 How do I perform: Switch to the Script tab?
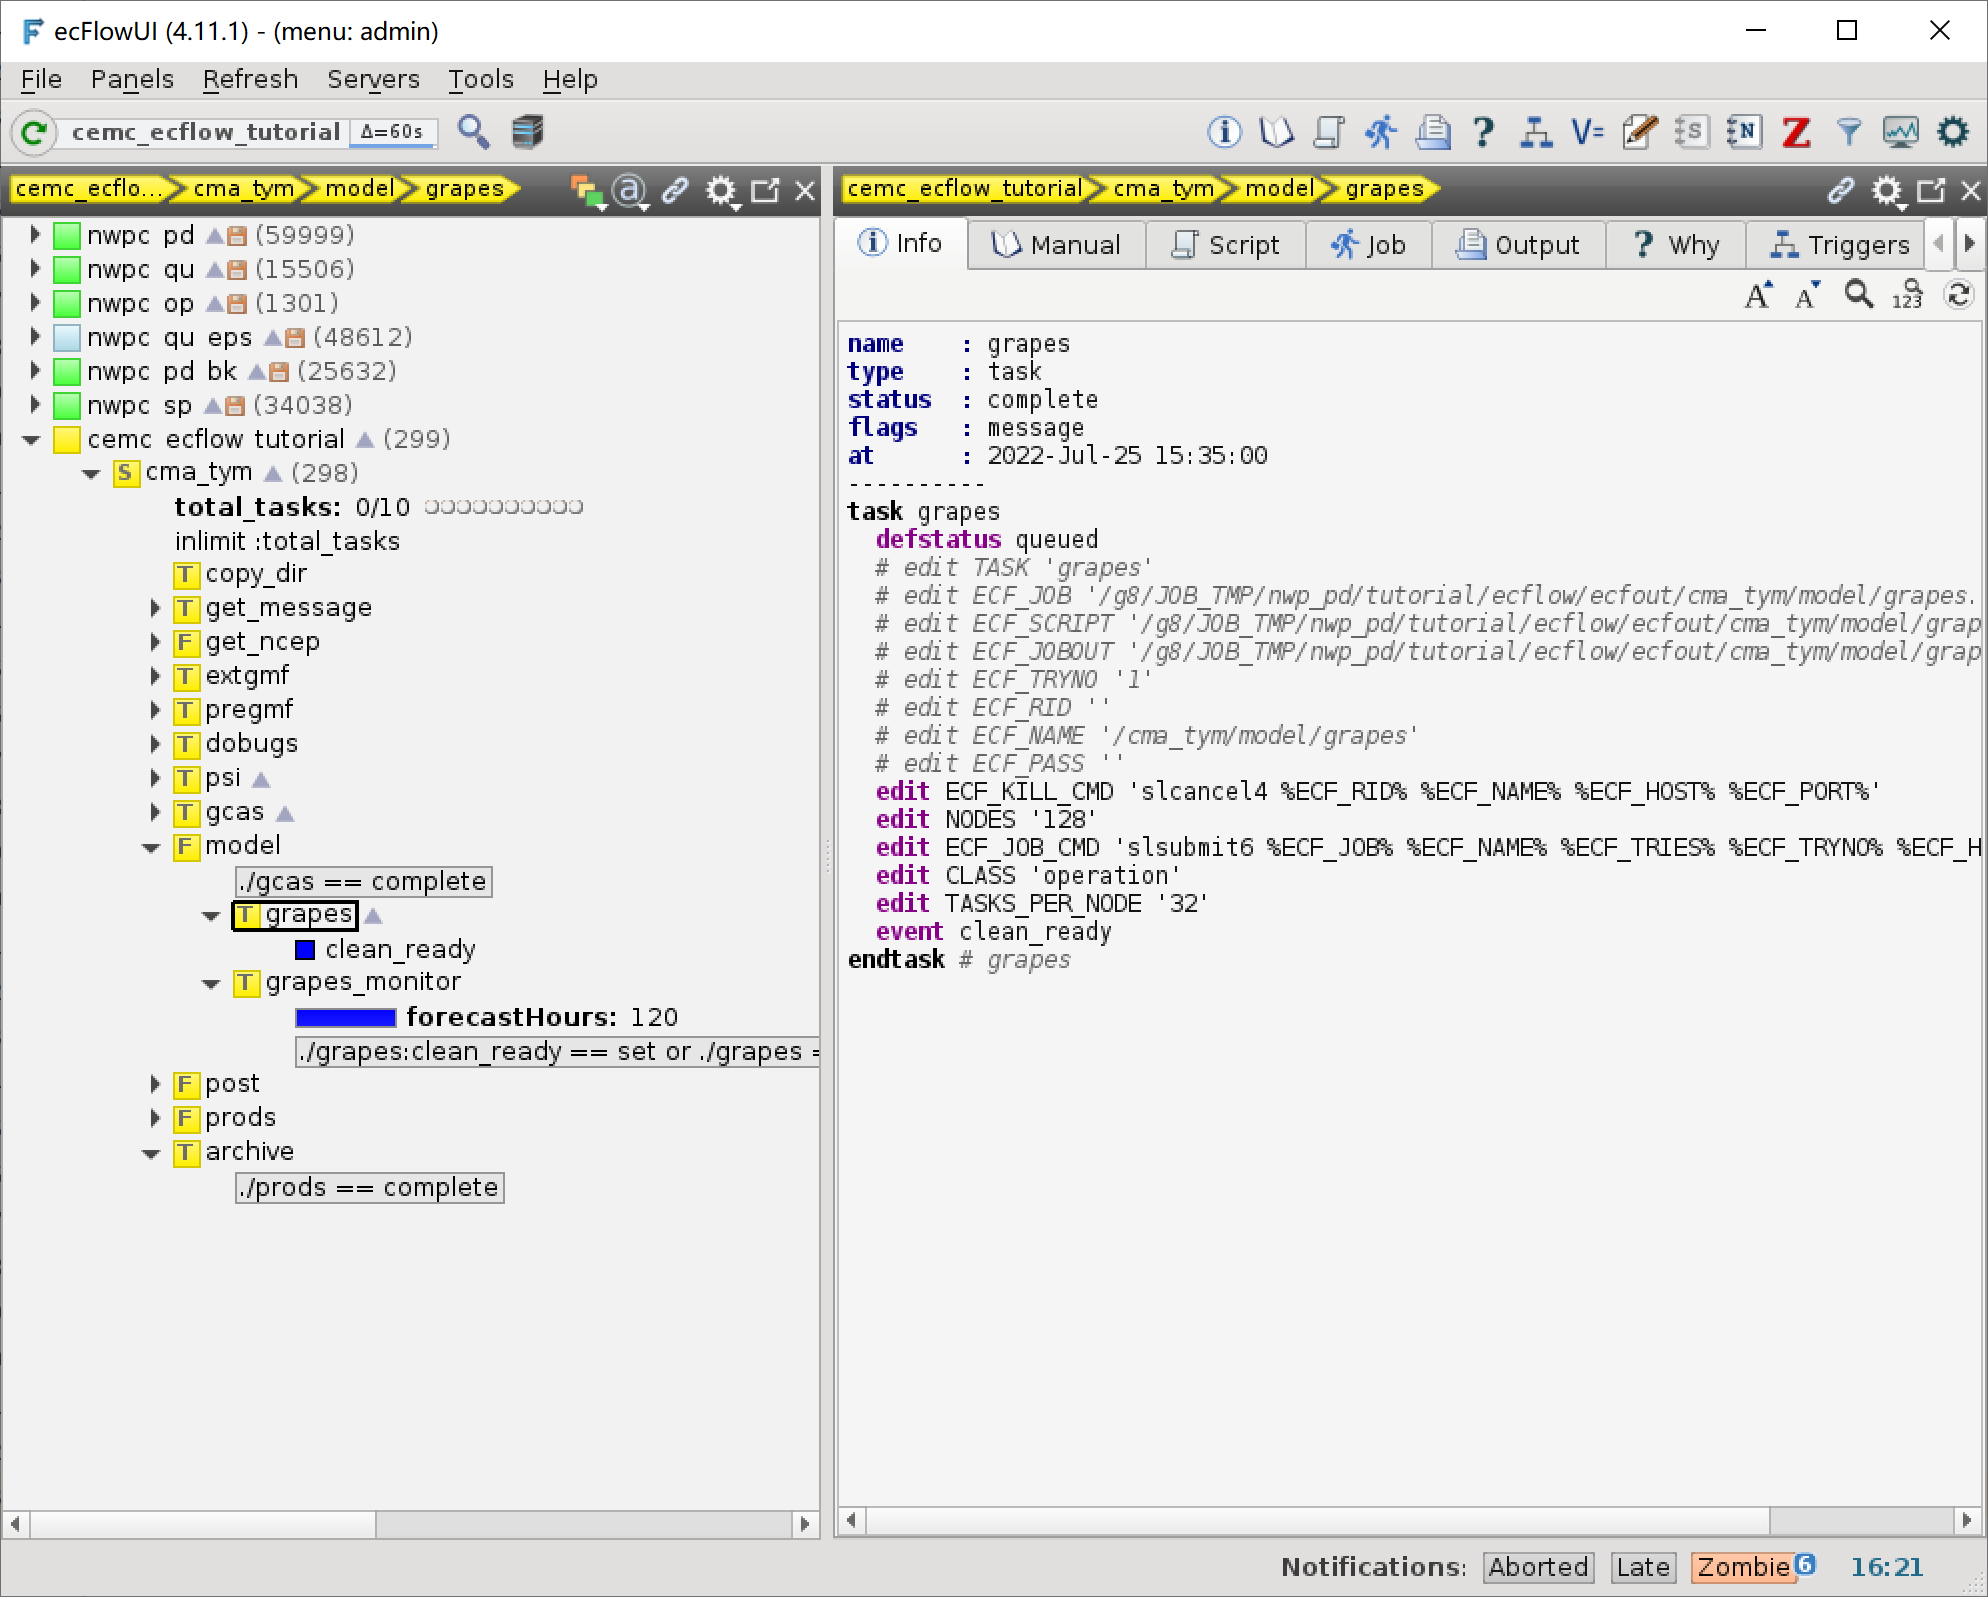pos(1225,245)
